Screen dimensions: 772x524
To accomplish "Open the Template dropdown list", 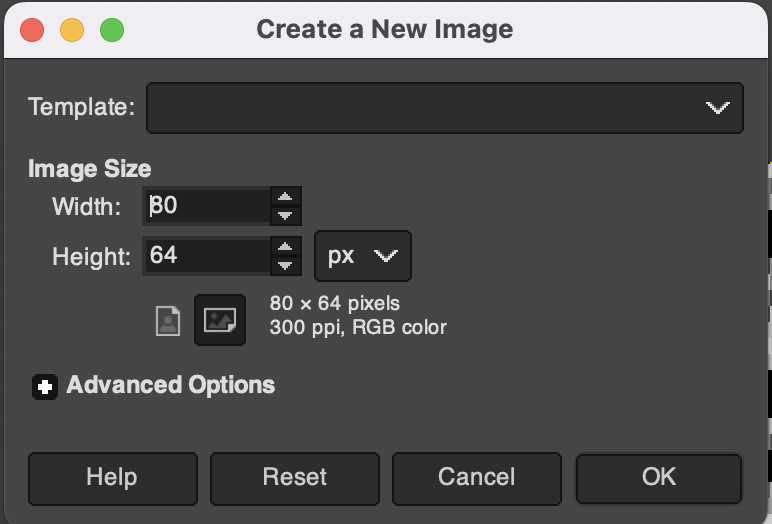I will [445, 108].
